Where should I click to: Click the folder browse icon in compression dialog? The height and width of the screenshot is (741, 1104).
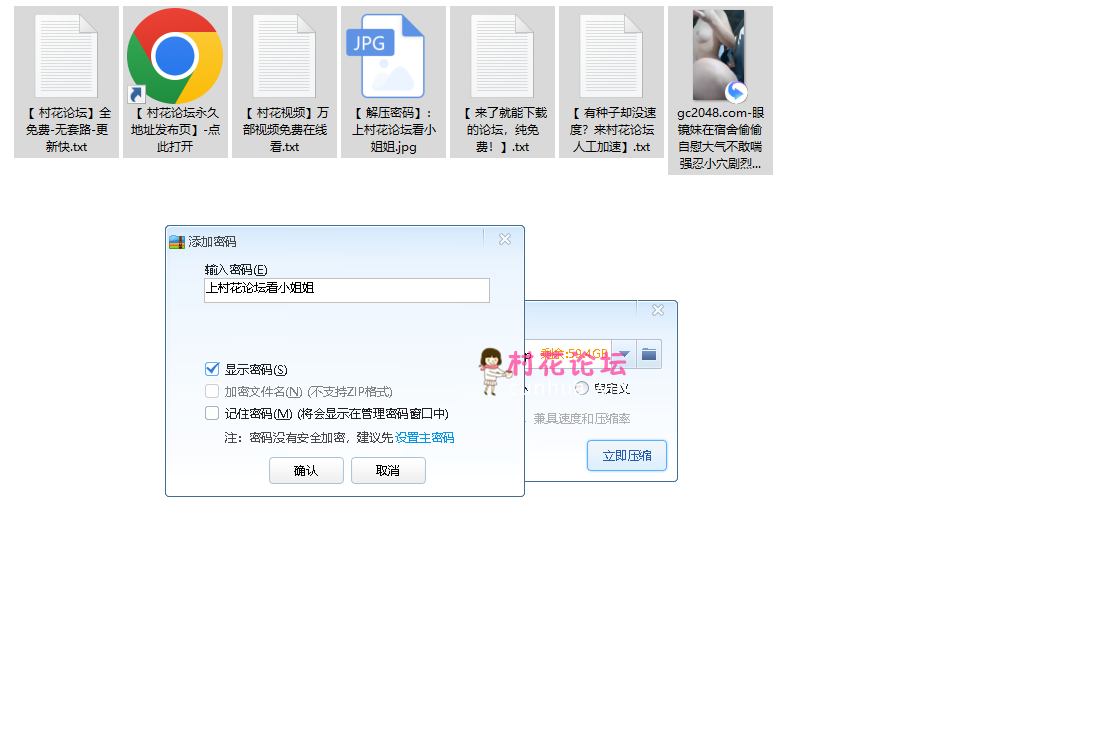pyautogui.click(x=648, y=354)
